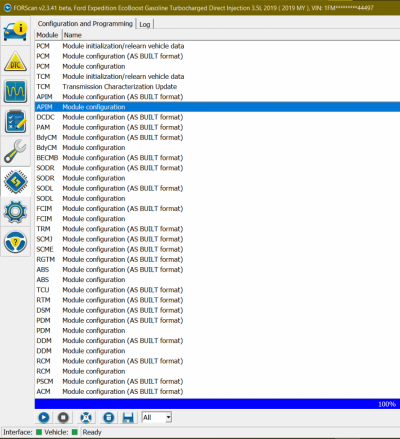Open the All filter dropdown
400x439 pixels.
[x=157, y=417]
